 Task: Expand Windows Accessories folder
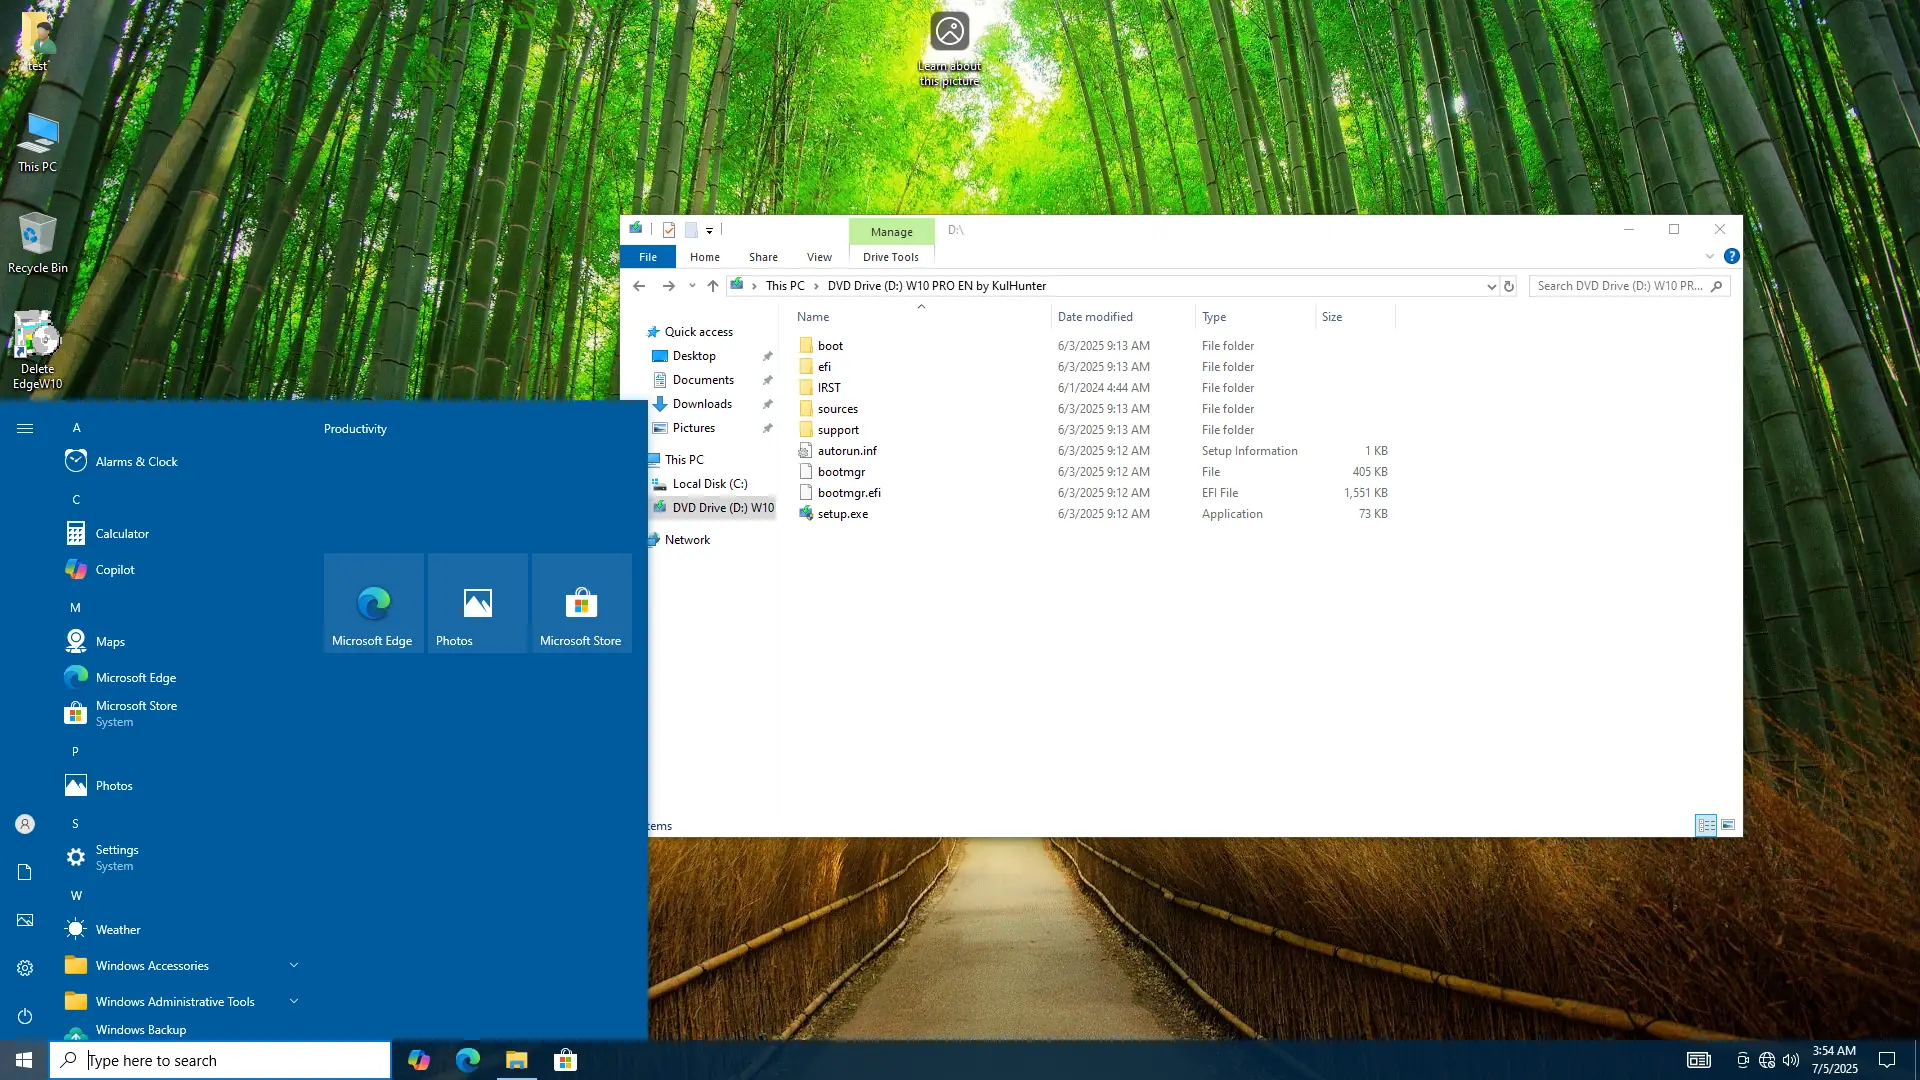pos(293,965)
